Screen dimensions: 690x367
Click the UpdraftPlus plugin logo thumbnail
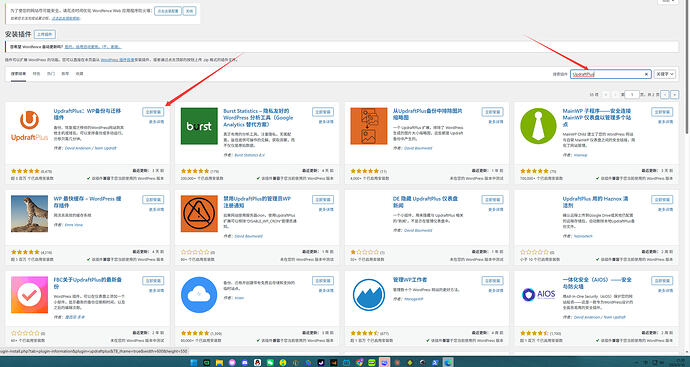[x=29, y=126]
